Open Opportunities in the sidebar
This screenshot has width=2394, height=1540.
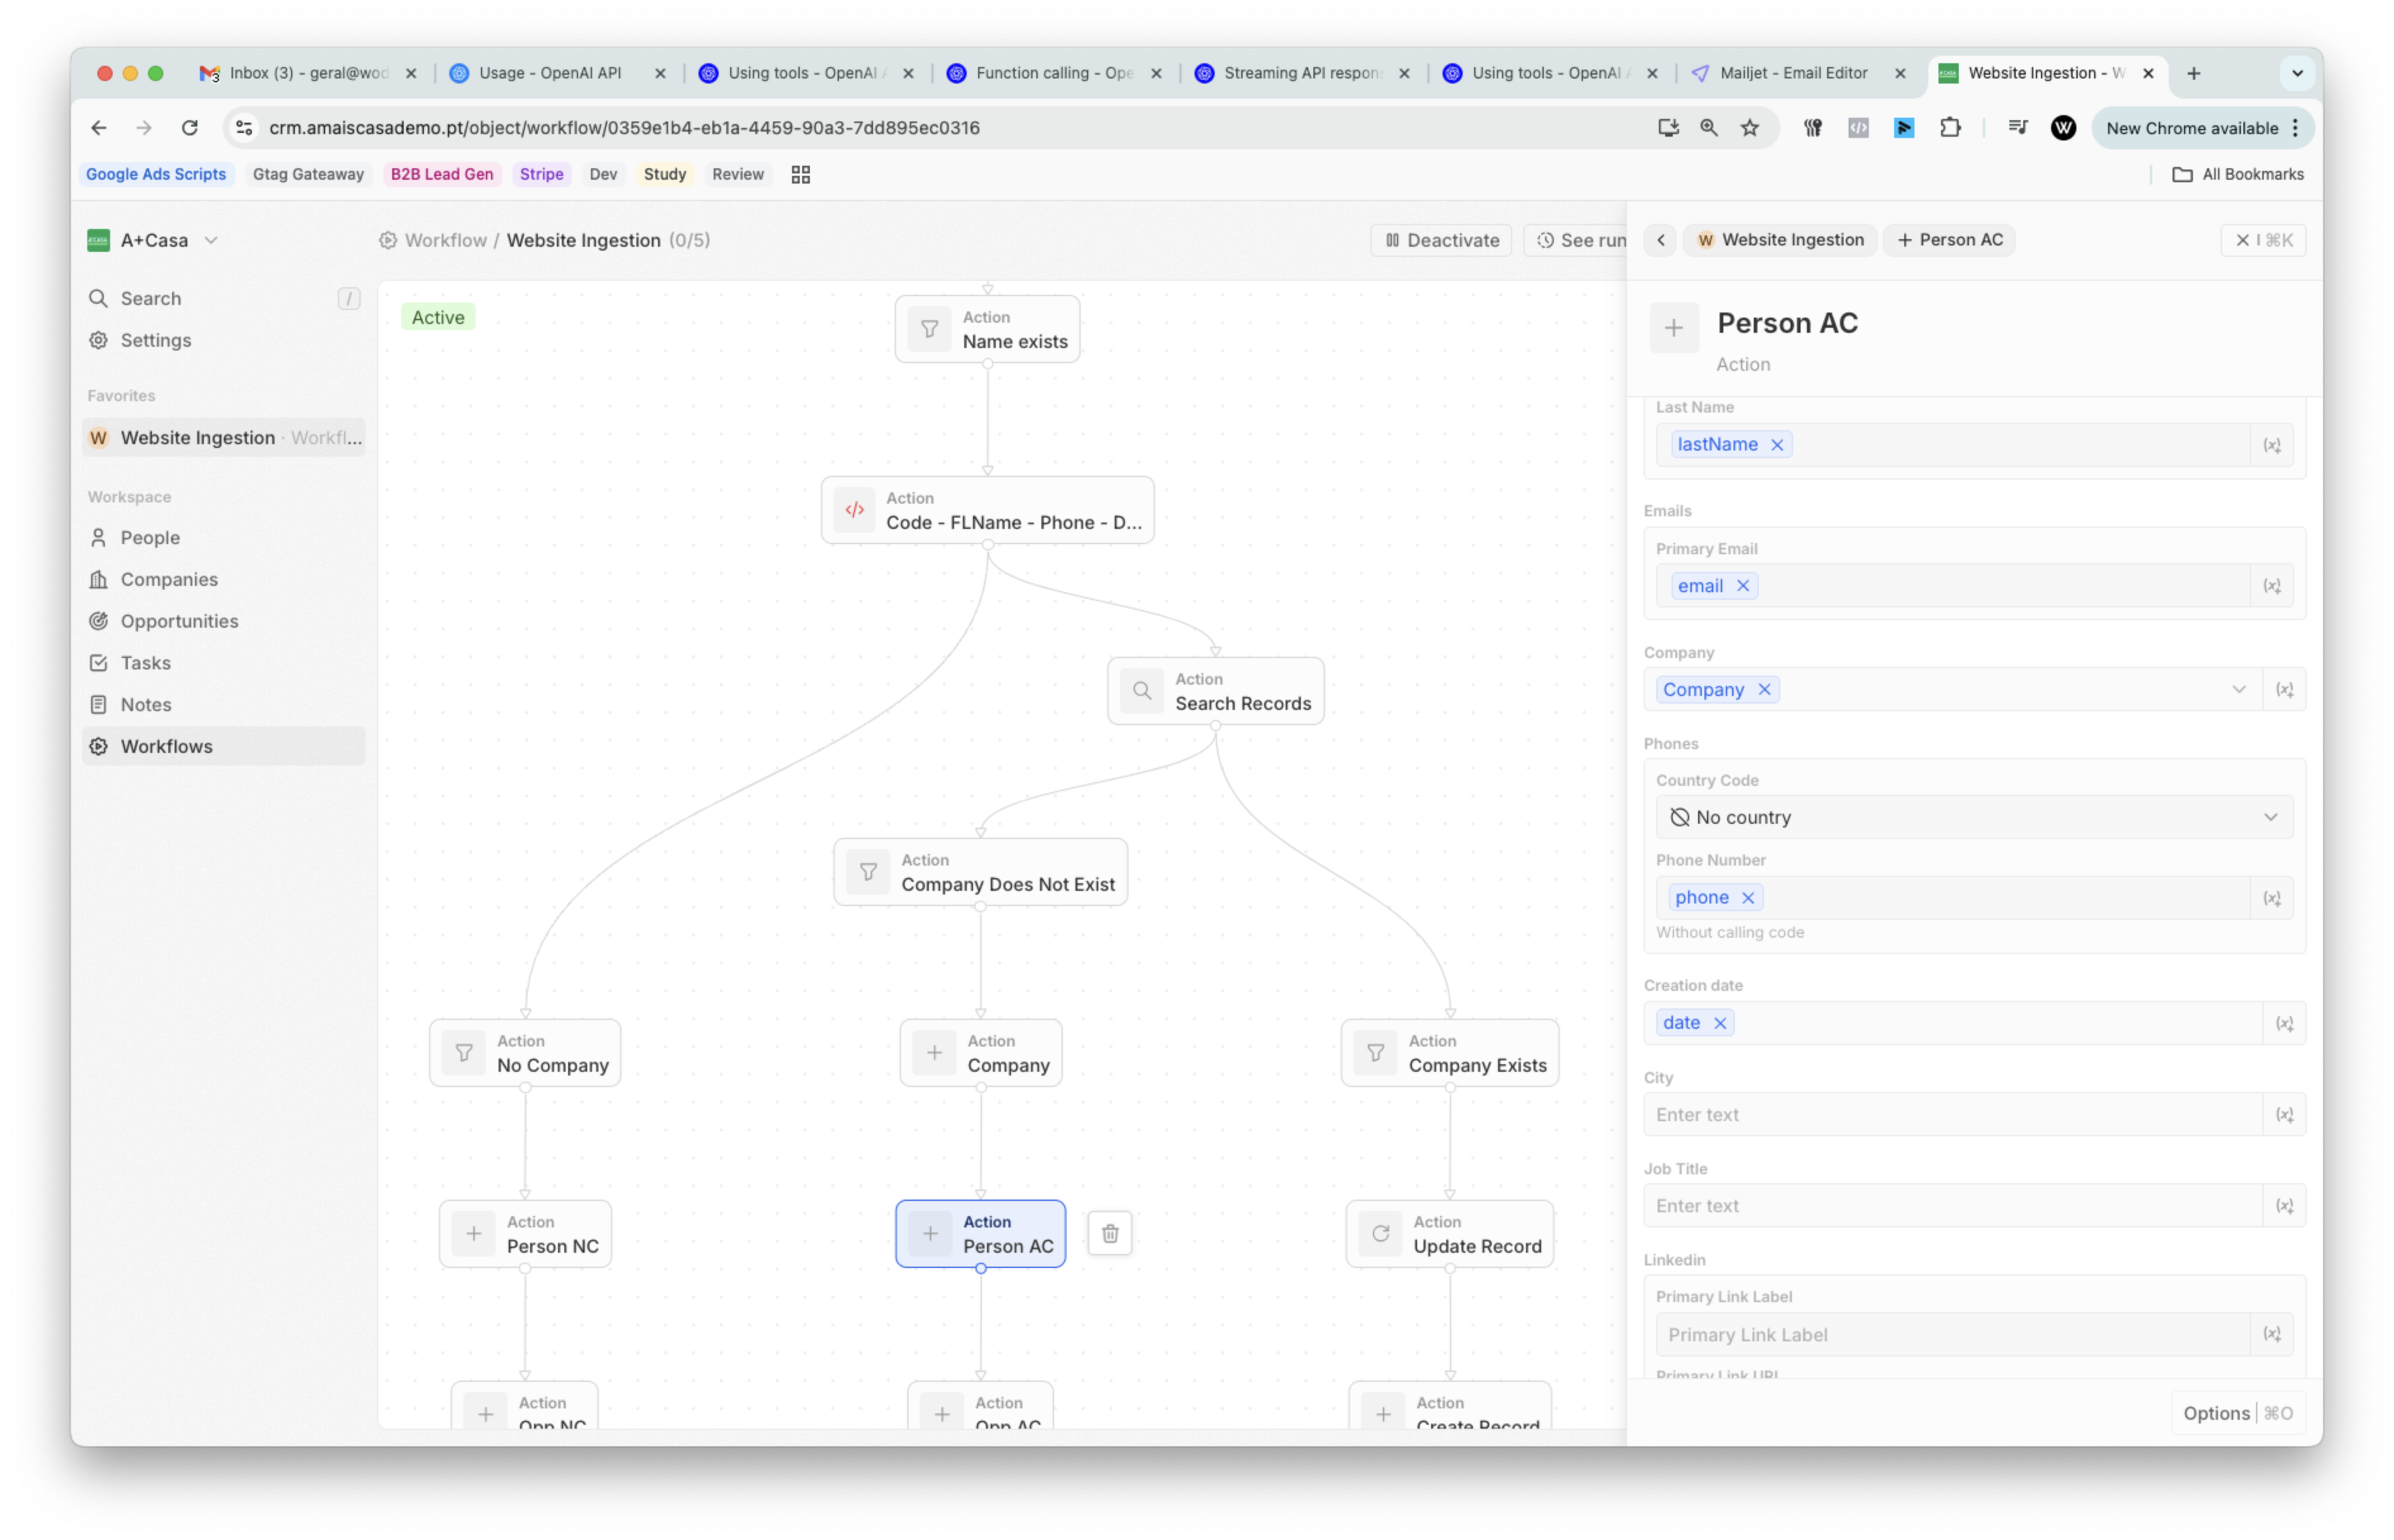click(x=179, y=621)
